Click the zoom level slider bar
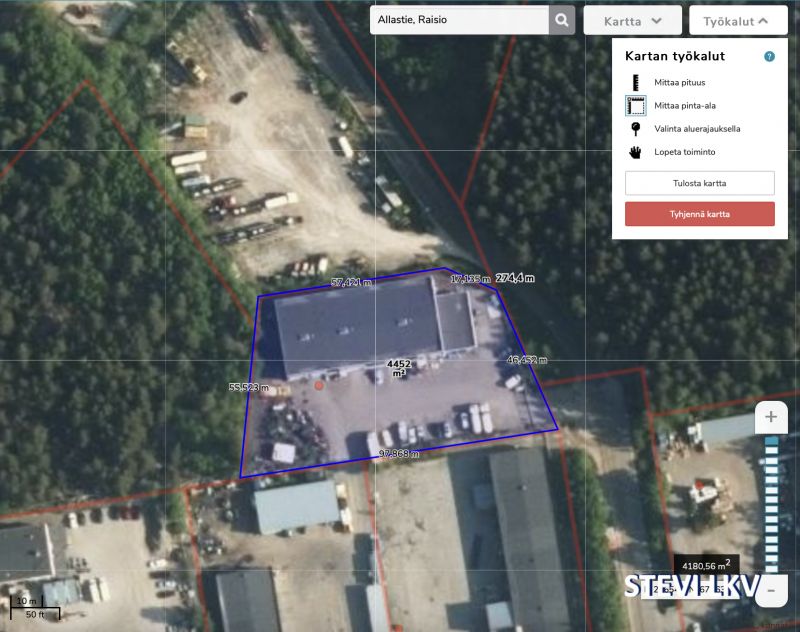Viewport: 800px width, 632px height. click(x=770, y=505)
